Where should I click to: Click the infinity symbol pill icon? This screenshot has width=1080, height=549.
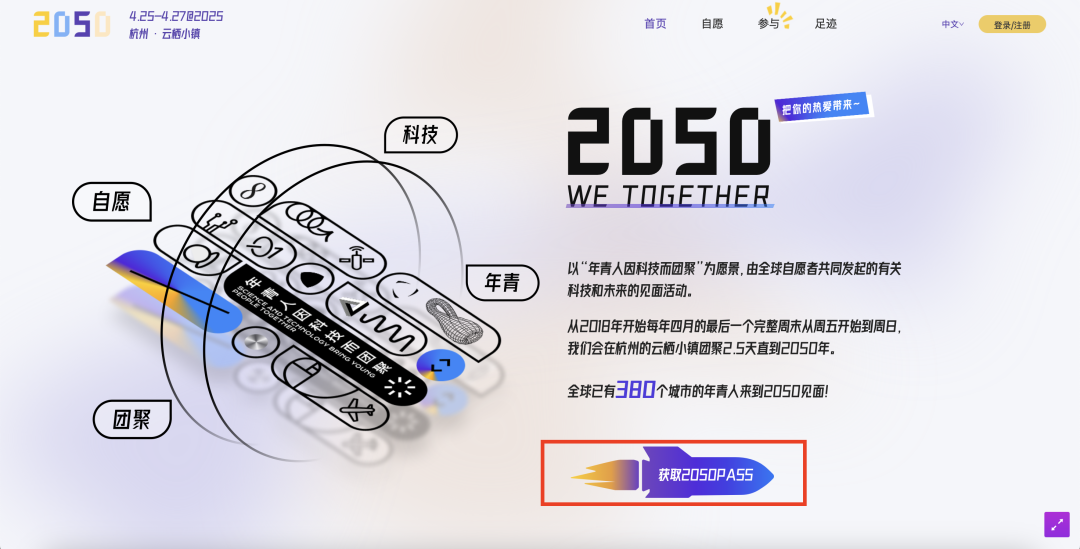(x=253, y=189)
